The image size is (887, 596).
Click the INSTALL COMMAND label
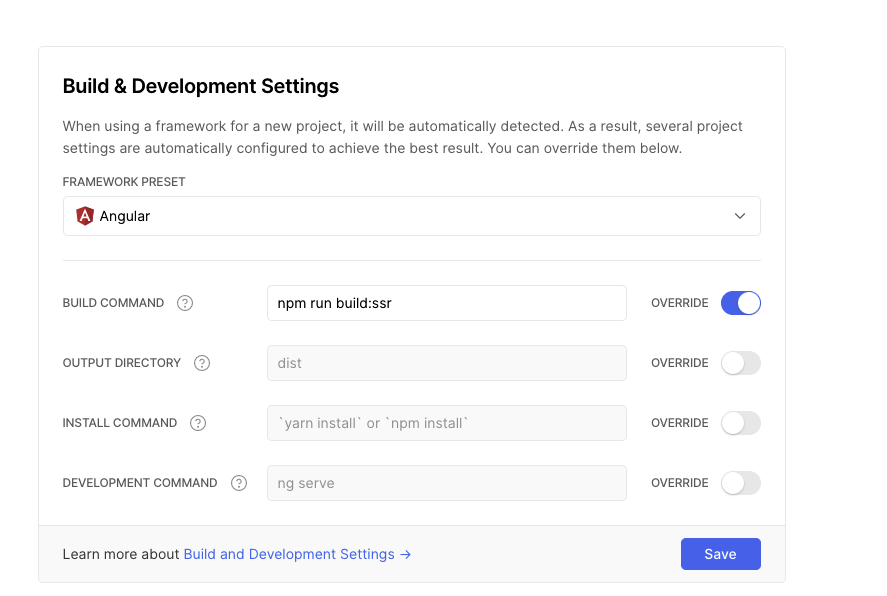click(120, 423)
